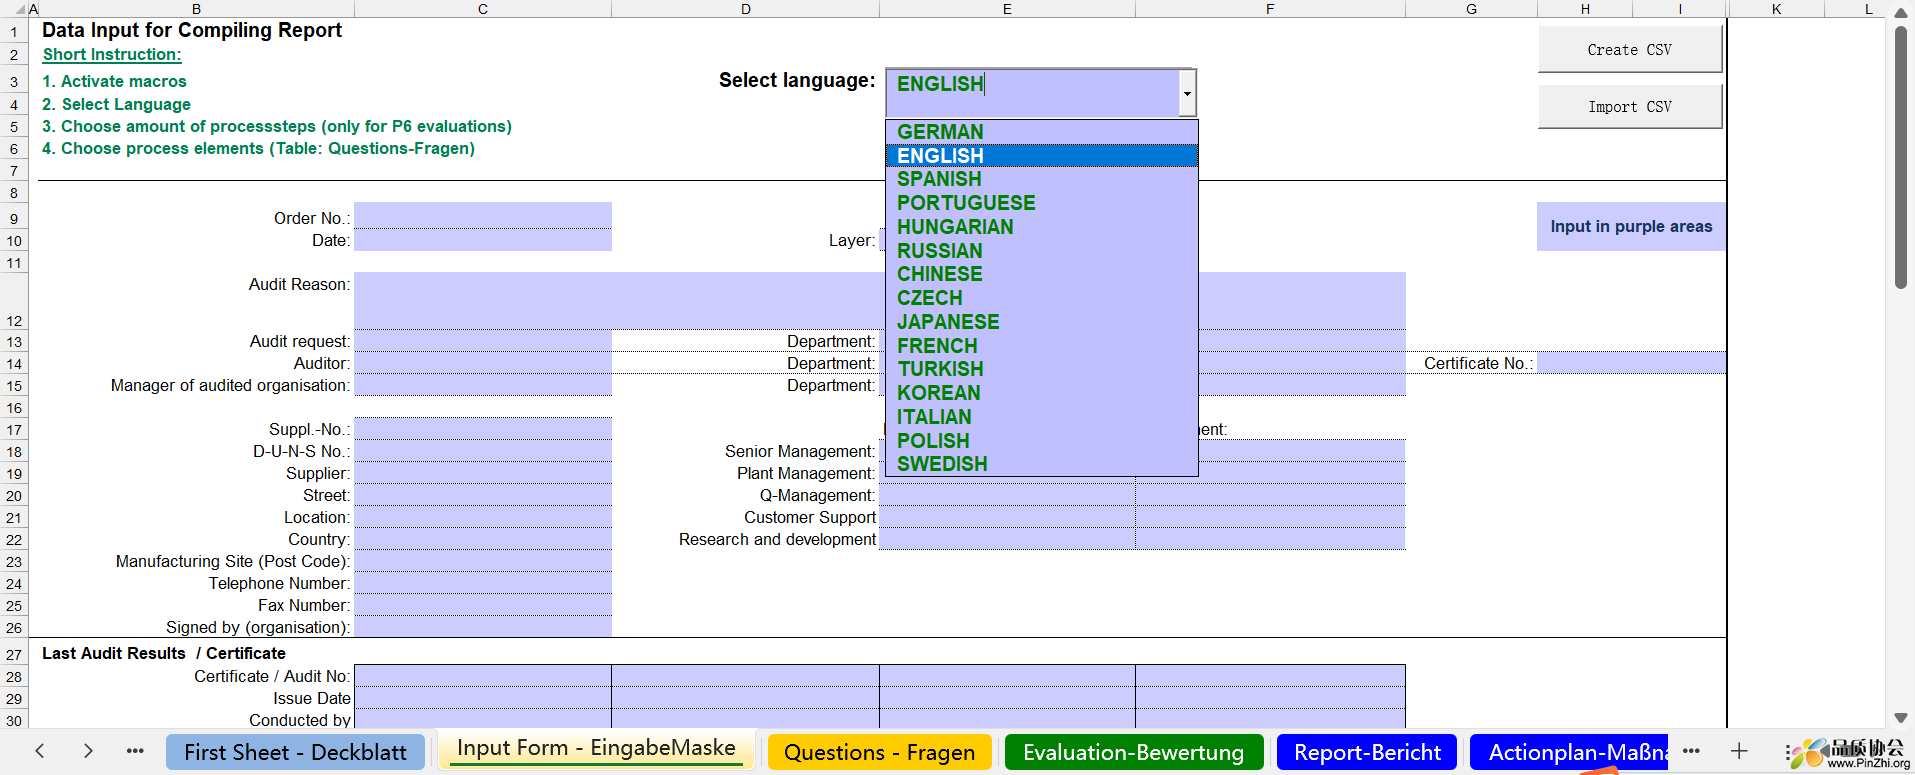The image size is (1915, 775).
Task: Click the Certificate No. input cell
Action: [x=1631, y=363]
